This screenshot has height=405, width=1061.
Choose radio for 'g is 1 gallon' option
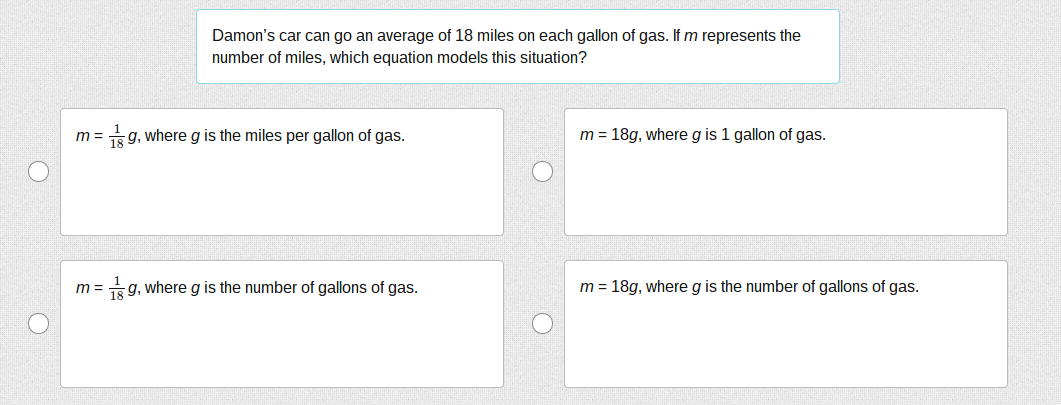[x=542, y=172]
